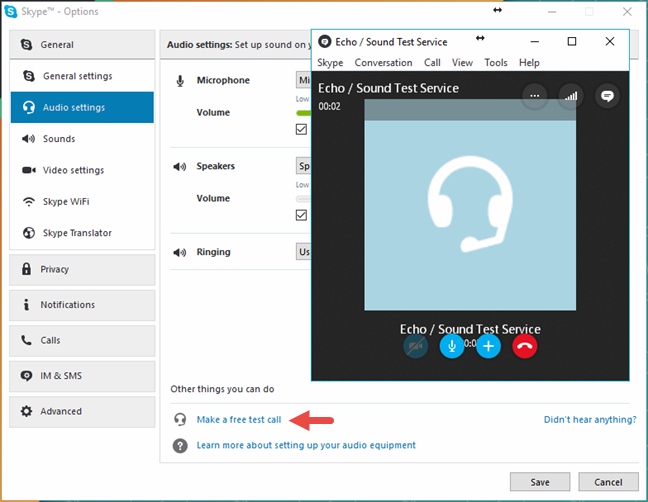Click the speaker icon beside Sounds

pos(29,139)
